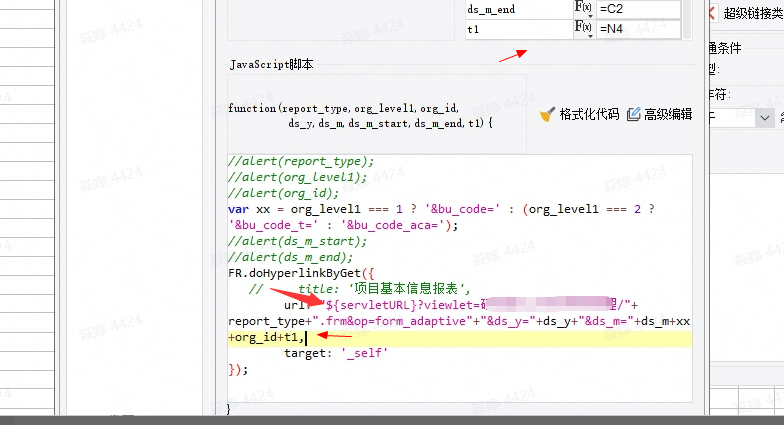Expand the operator combo box in right panel

765,117
